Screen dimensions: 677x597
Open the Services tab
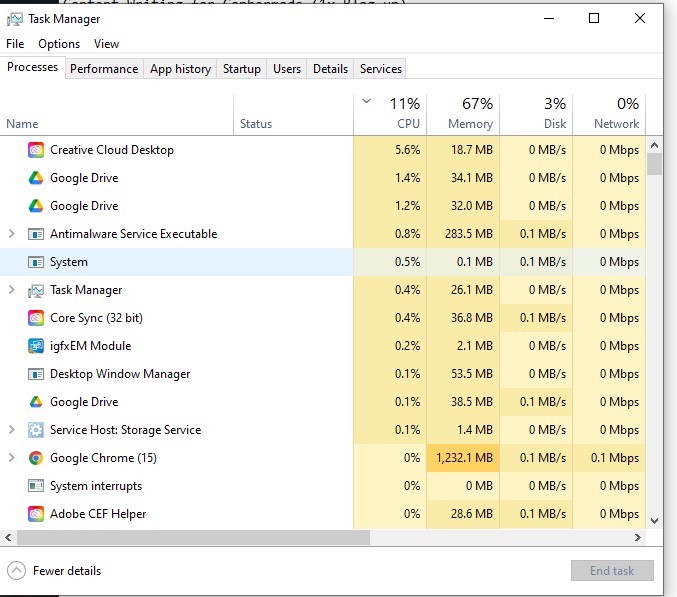coord(381,69)
